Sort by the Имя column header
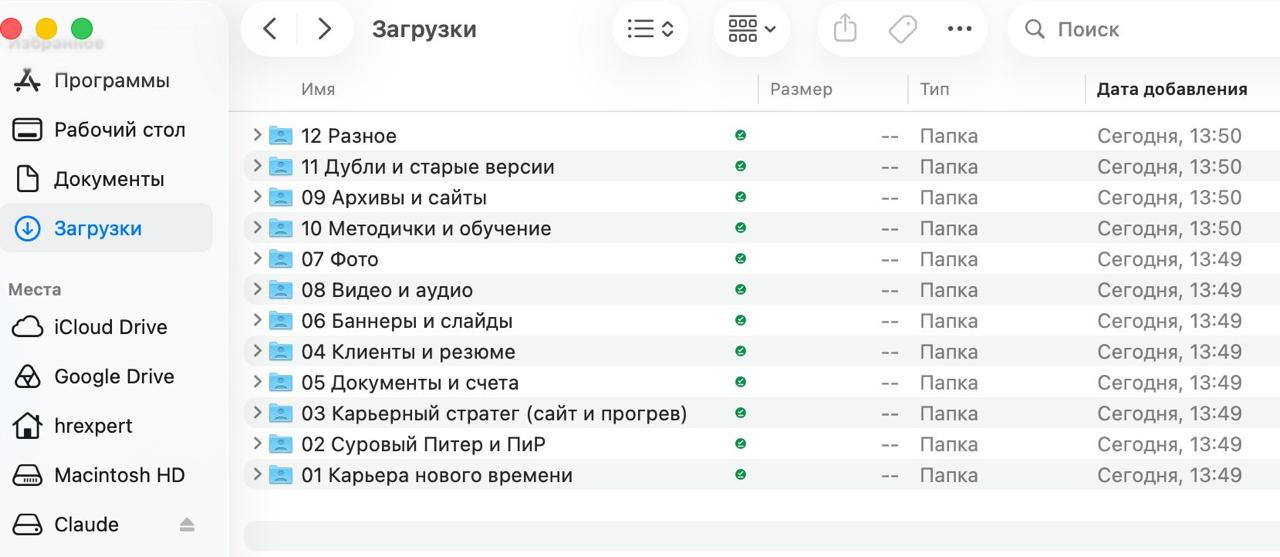The image size is (1280, 557). 318,89
